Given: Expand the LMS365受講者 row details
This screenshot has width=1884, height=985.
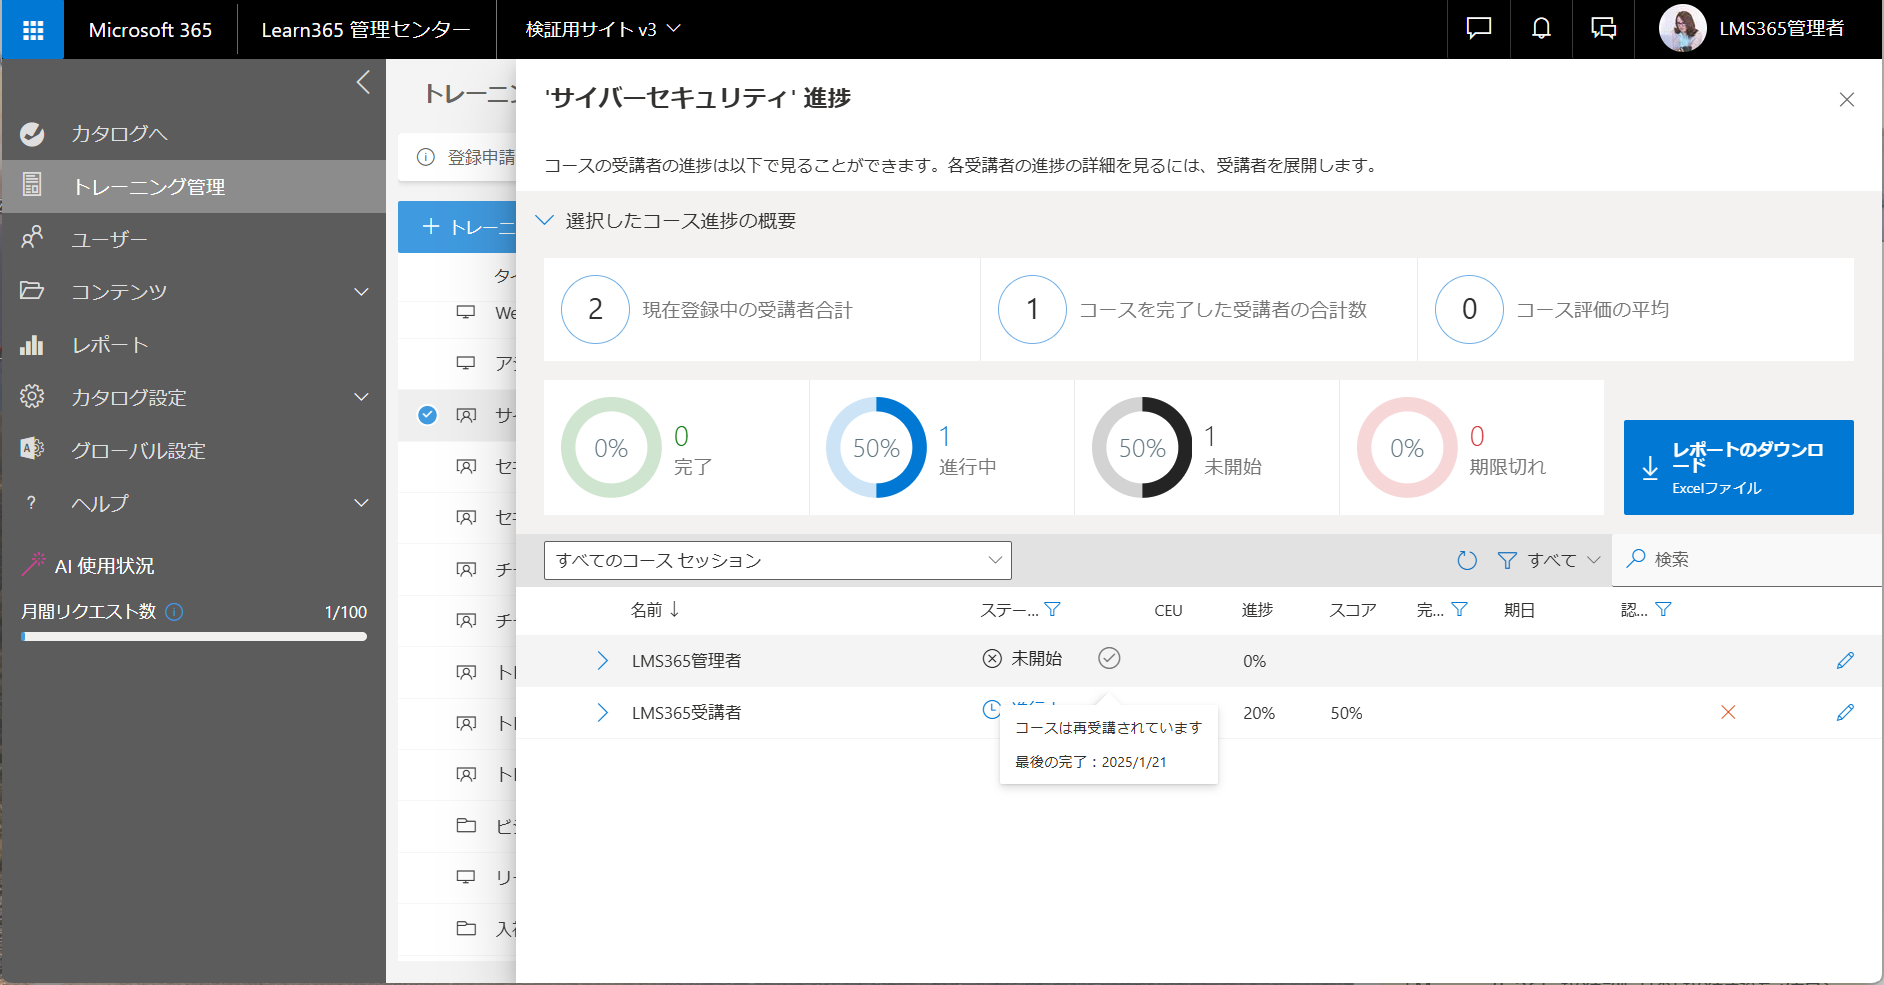Looking at the screenshot, I should 602,712.
